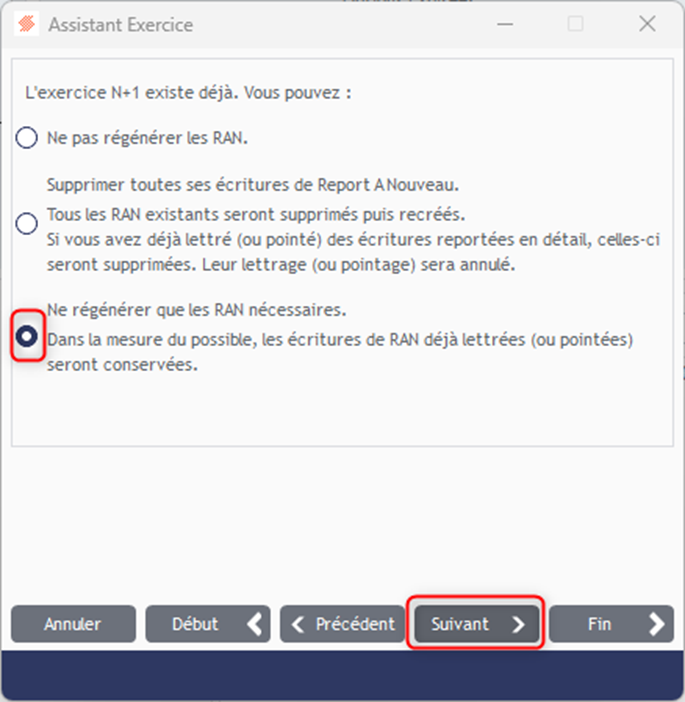Click the greyed-out maximize window icon
Image resolution: width=685 pixels, height=702 pixels.
tap(576, 24)
